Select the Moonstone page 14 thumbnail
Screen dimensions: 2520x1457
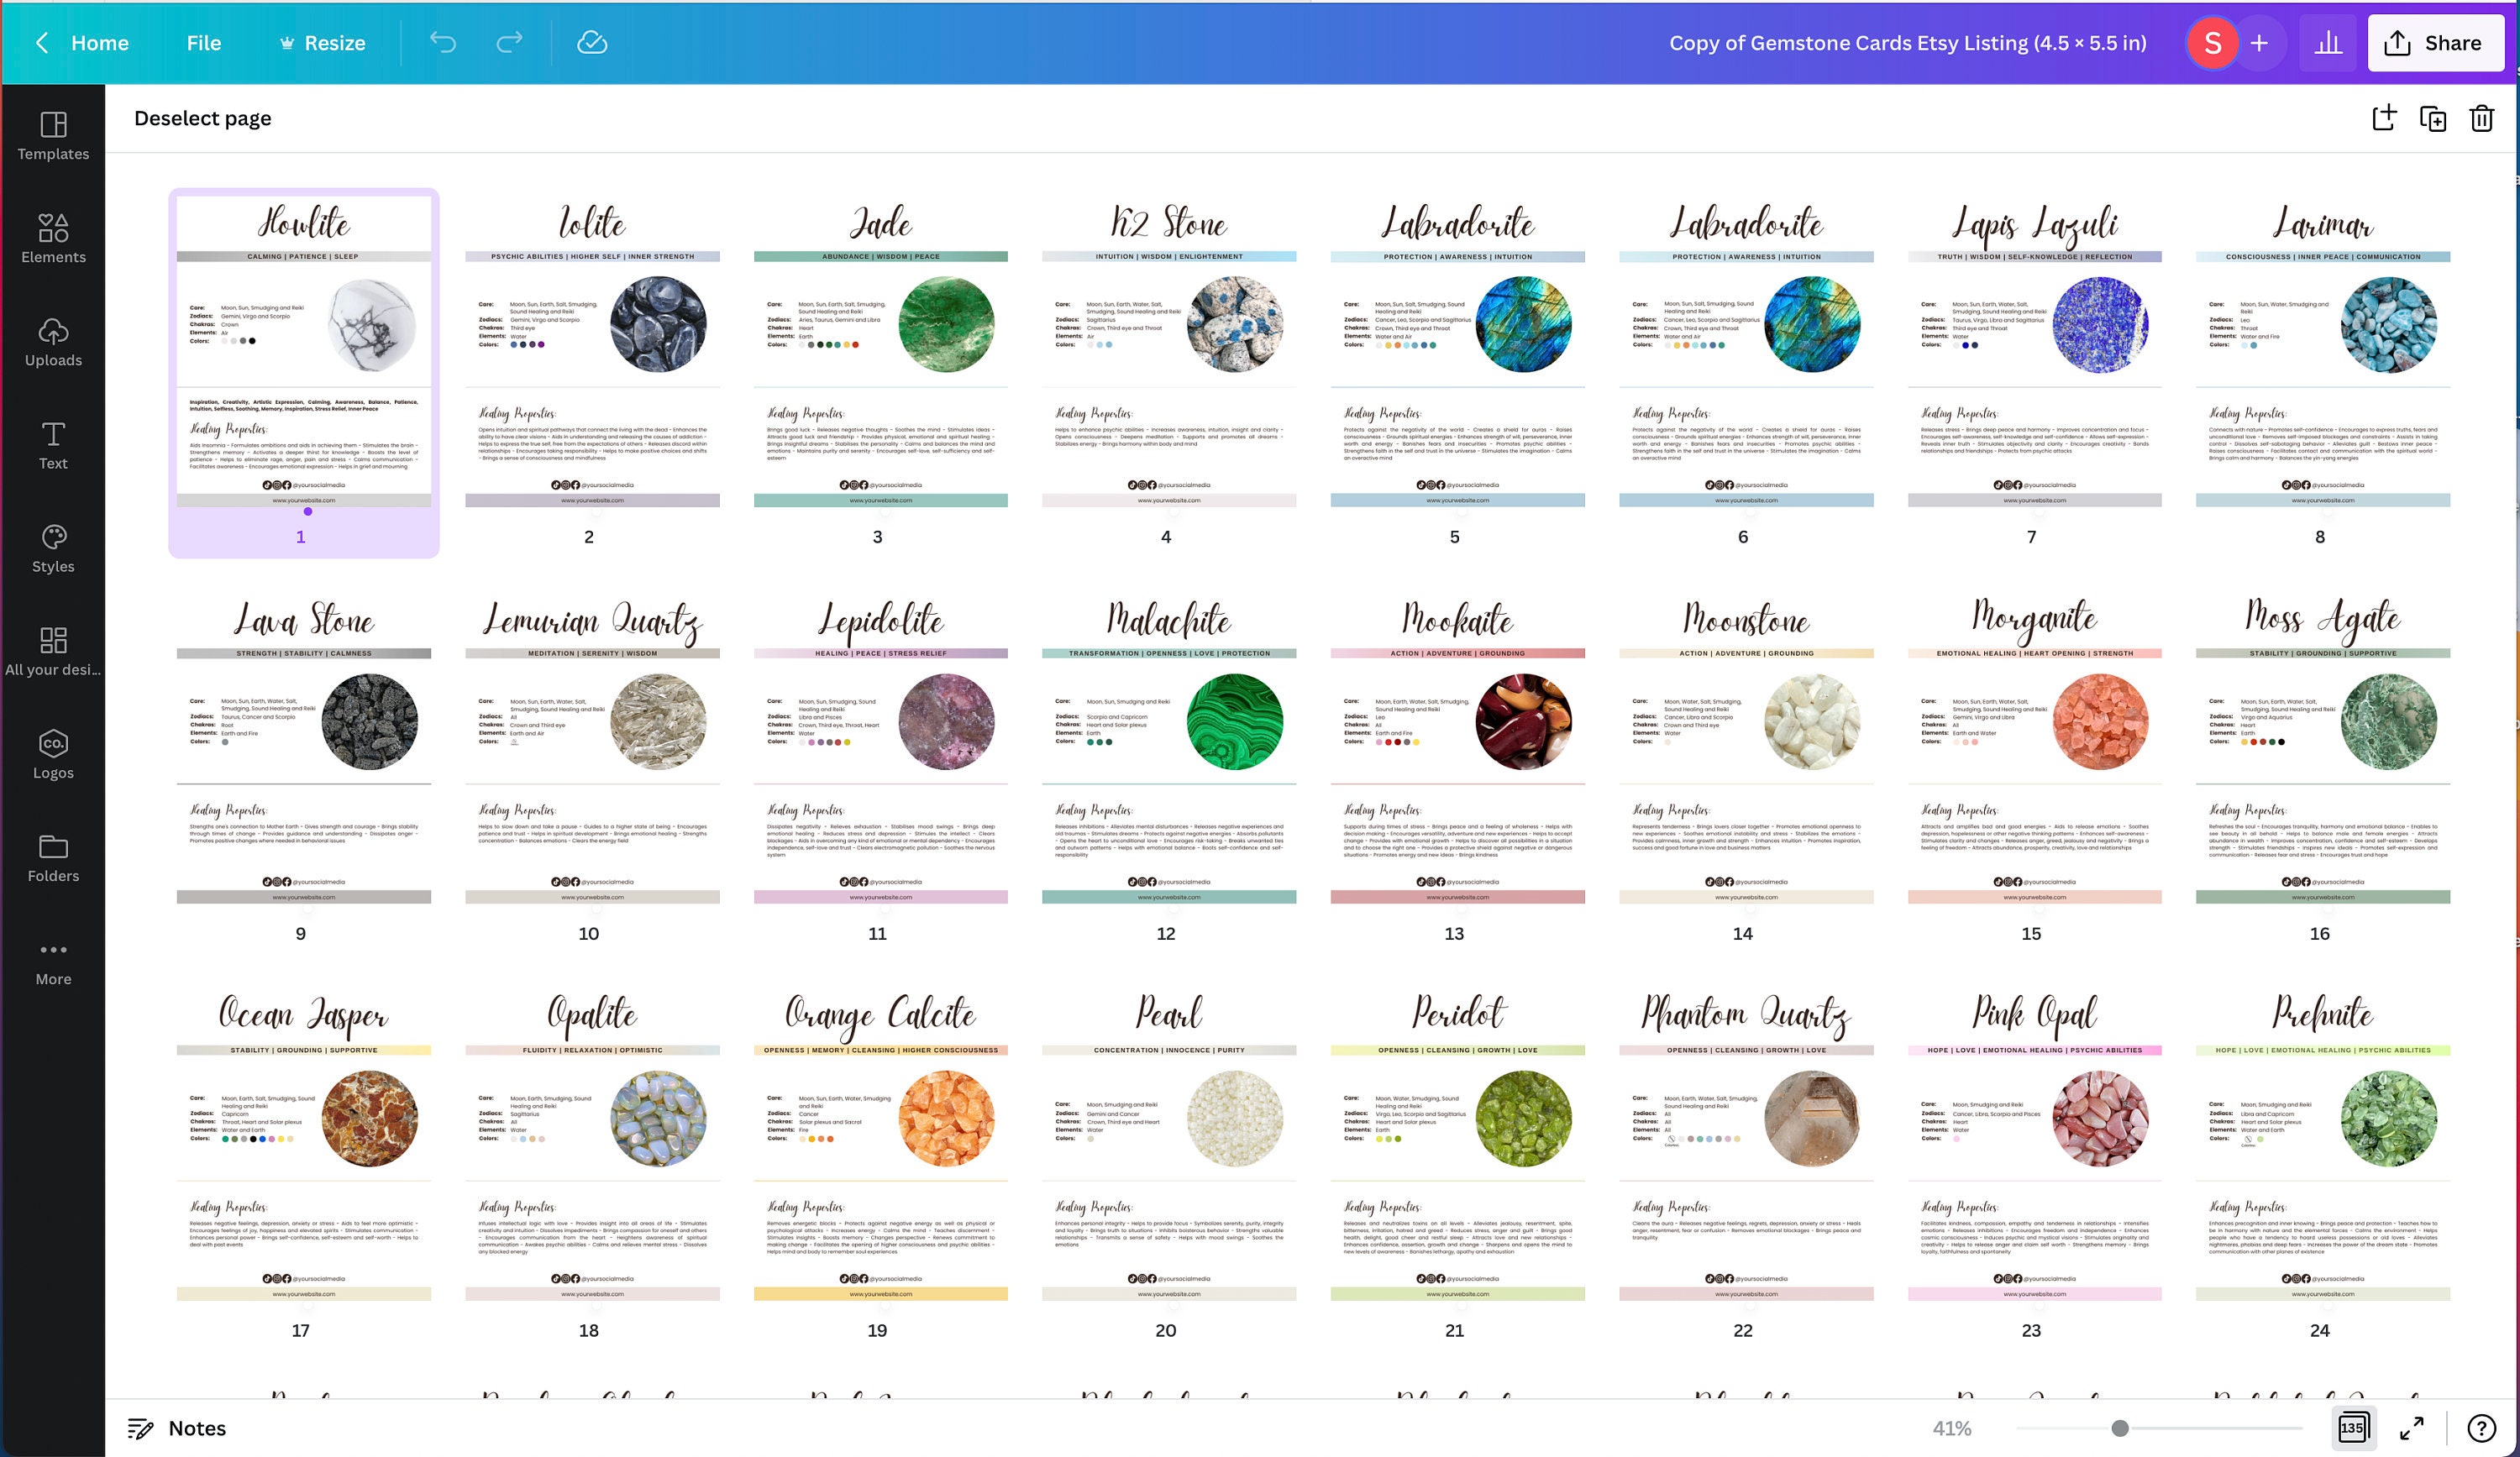tap(1746, 748)
